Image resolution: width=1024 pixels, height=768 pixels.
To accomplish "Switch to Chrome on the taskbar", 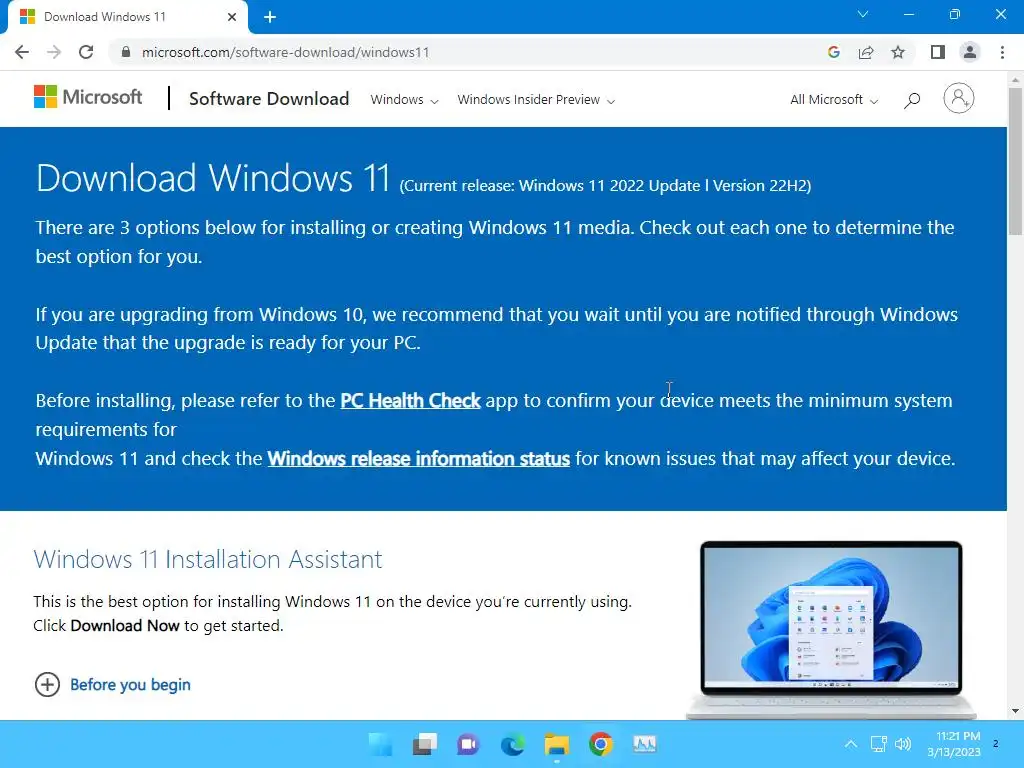I will click(601, 744).
